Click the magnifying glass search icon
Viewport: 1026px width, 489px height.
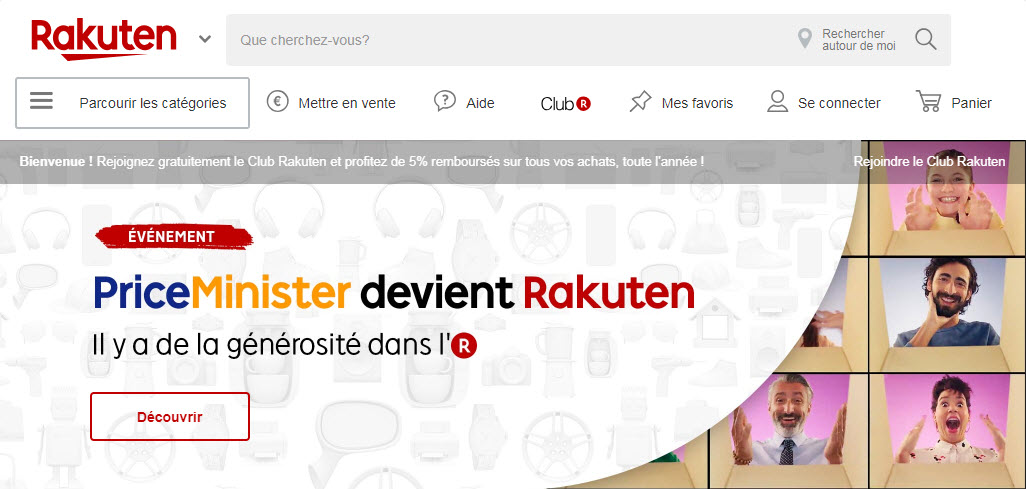[926, 39]
